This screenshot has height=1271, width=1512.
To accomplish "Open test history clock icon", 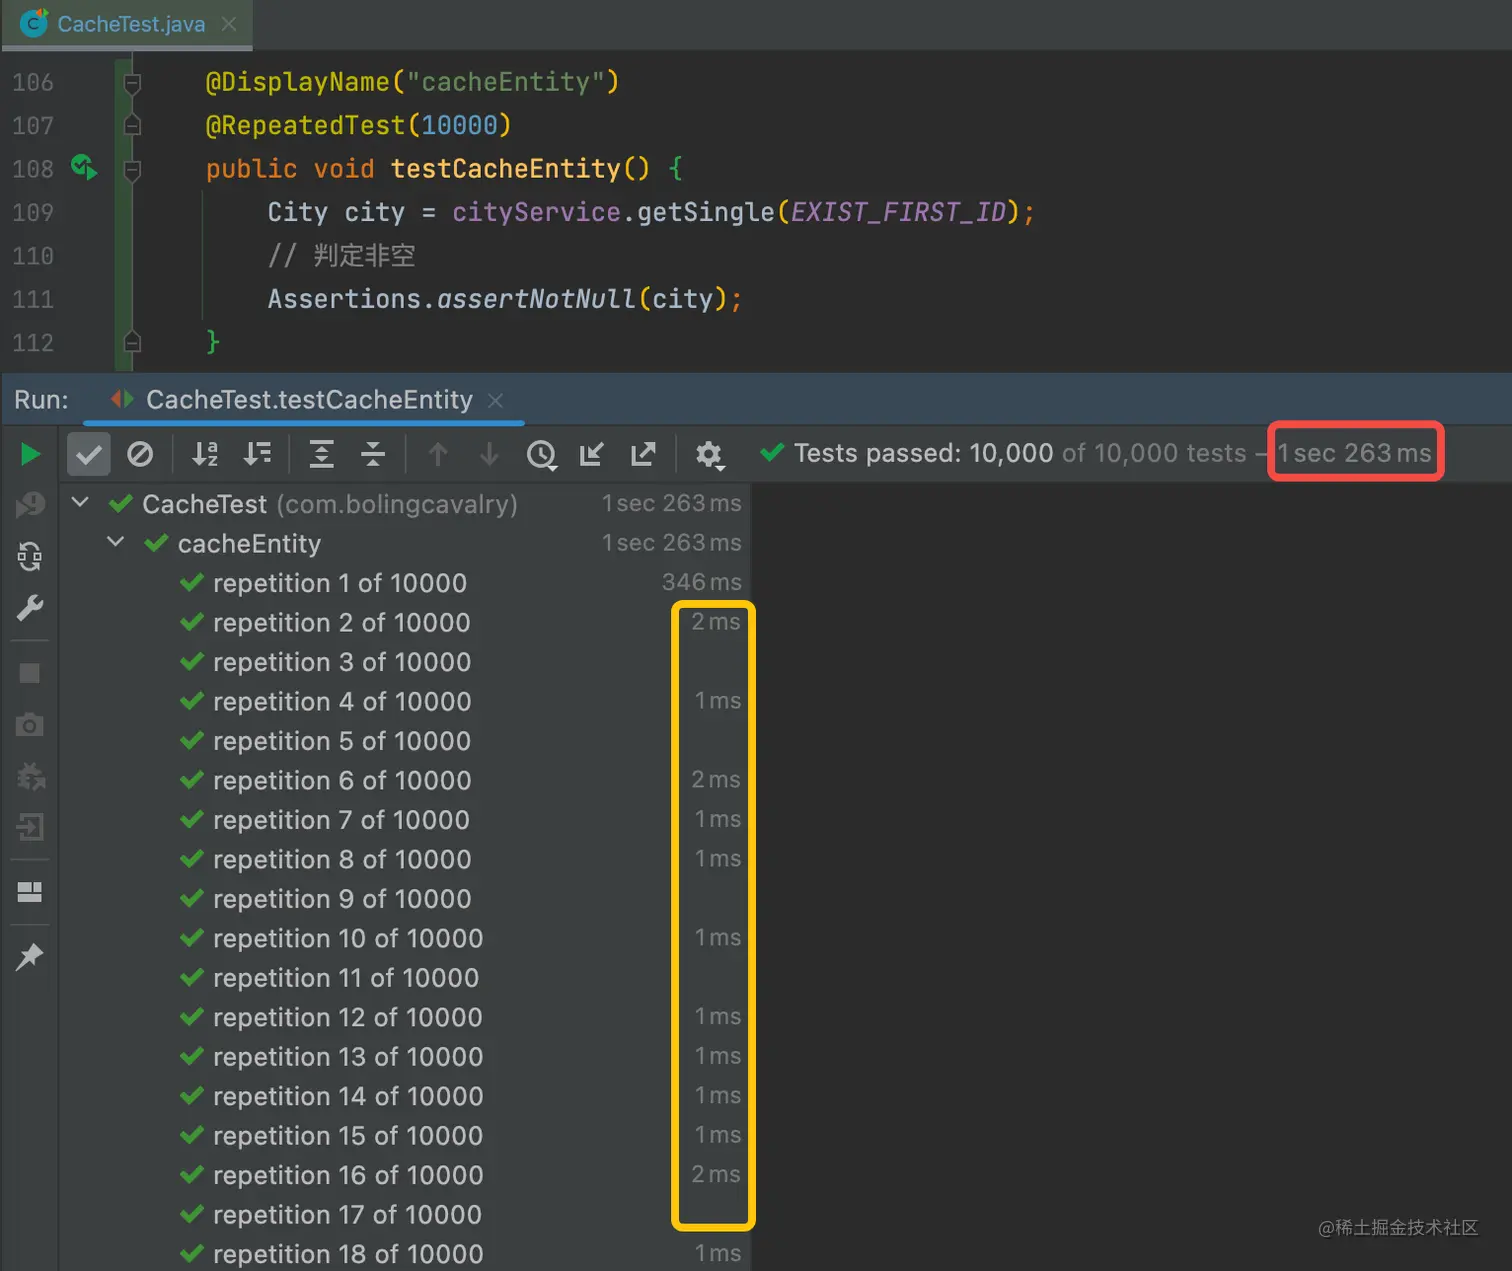I will point(541,455).
